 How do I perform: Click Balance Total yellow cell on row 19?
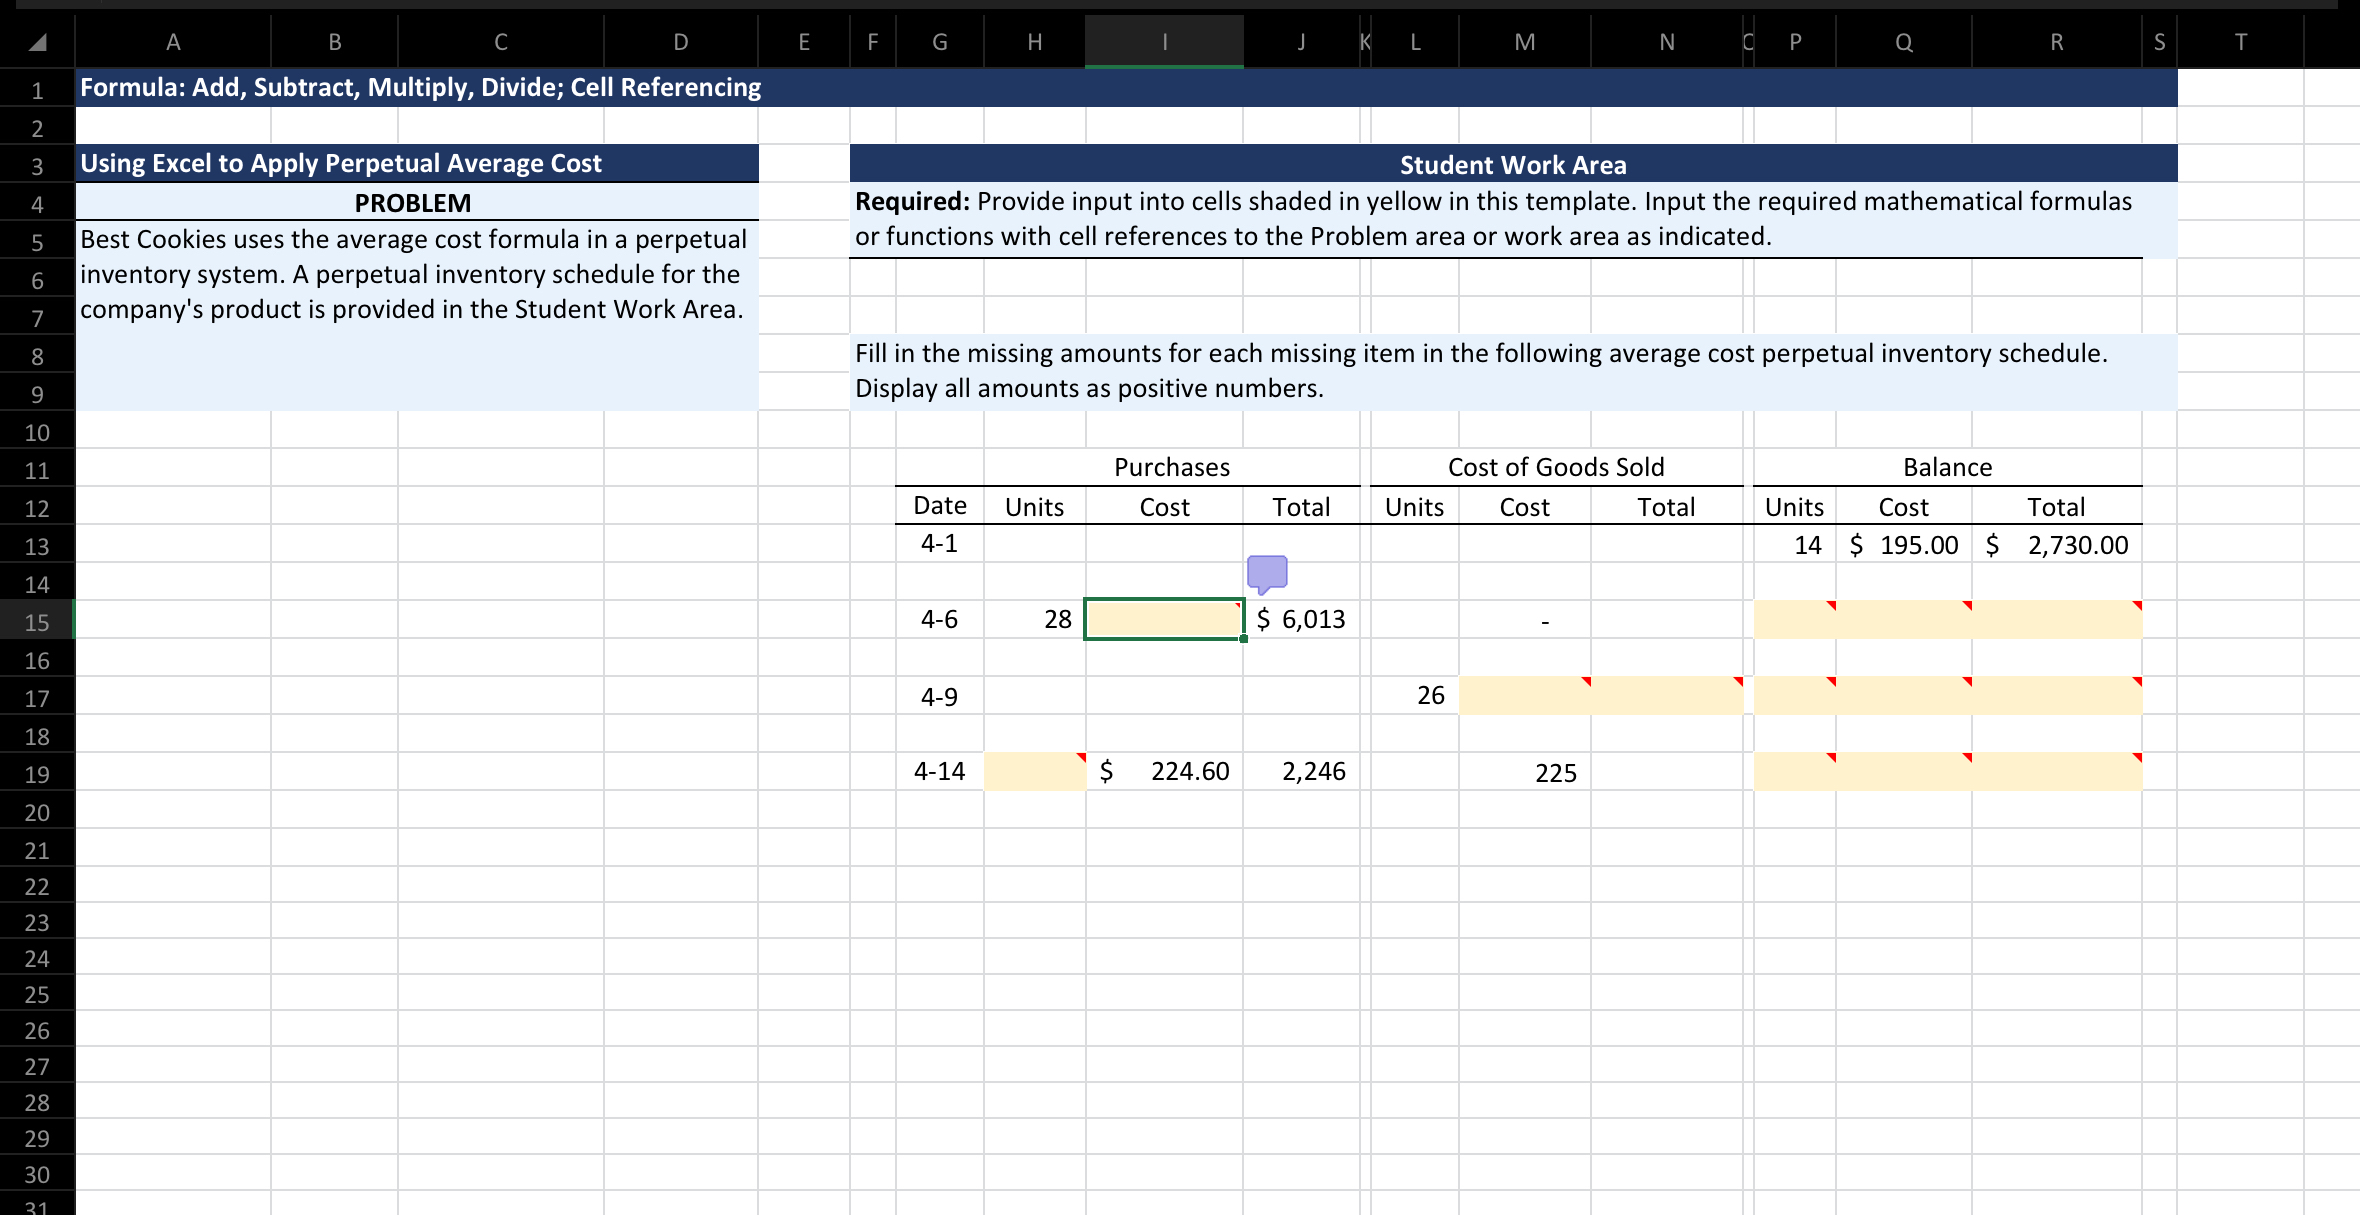[x=2056, y=771]
